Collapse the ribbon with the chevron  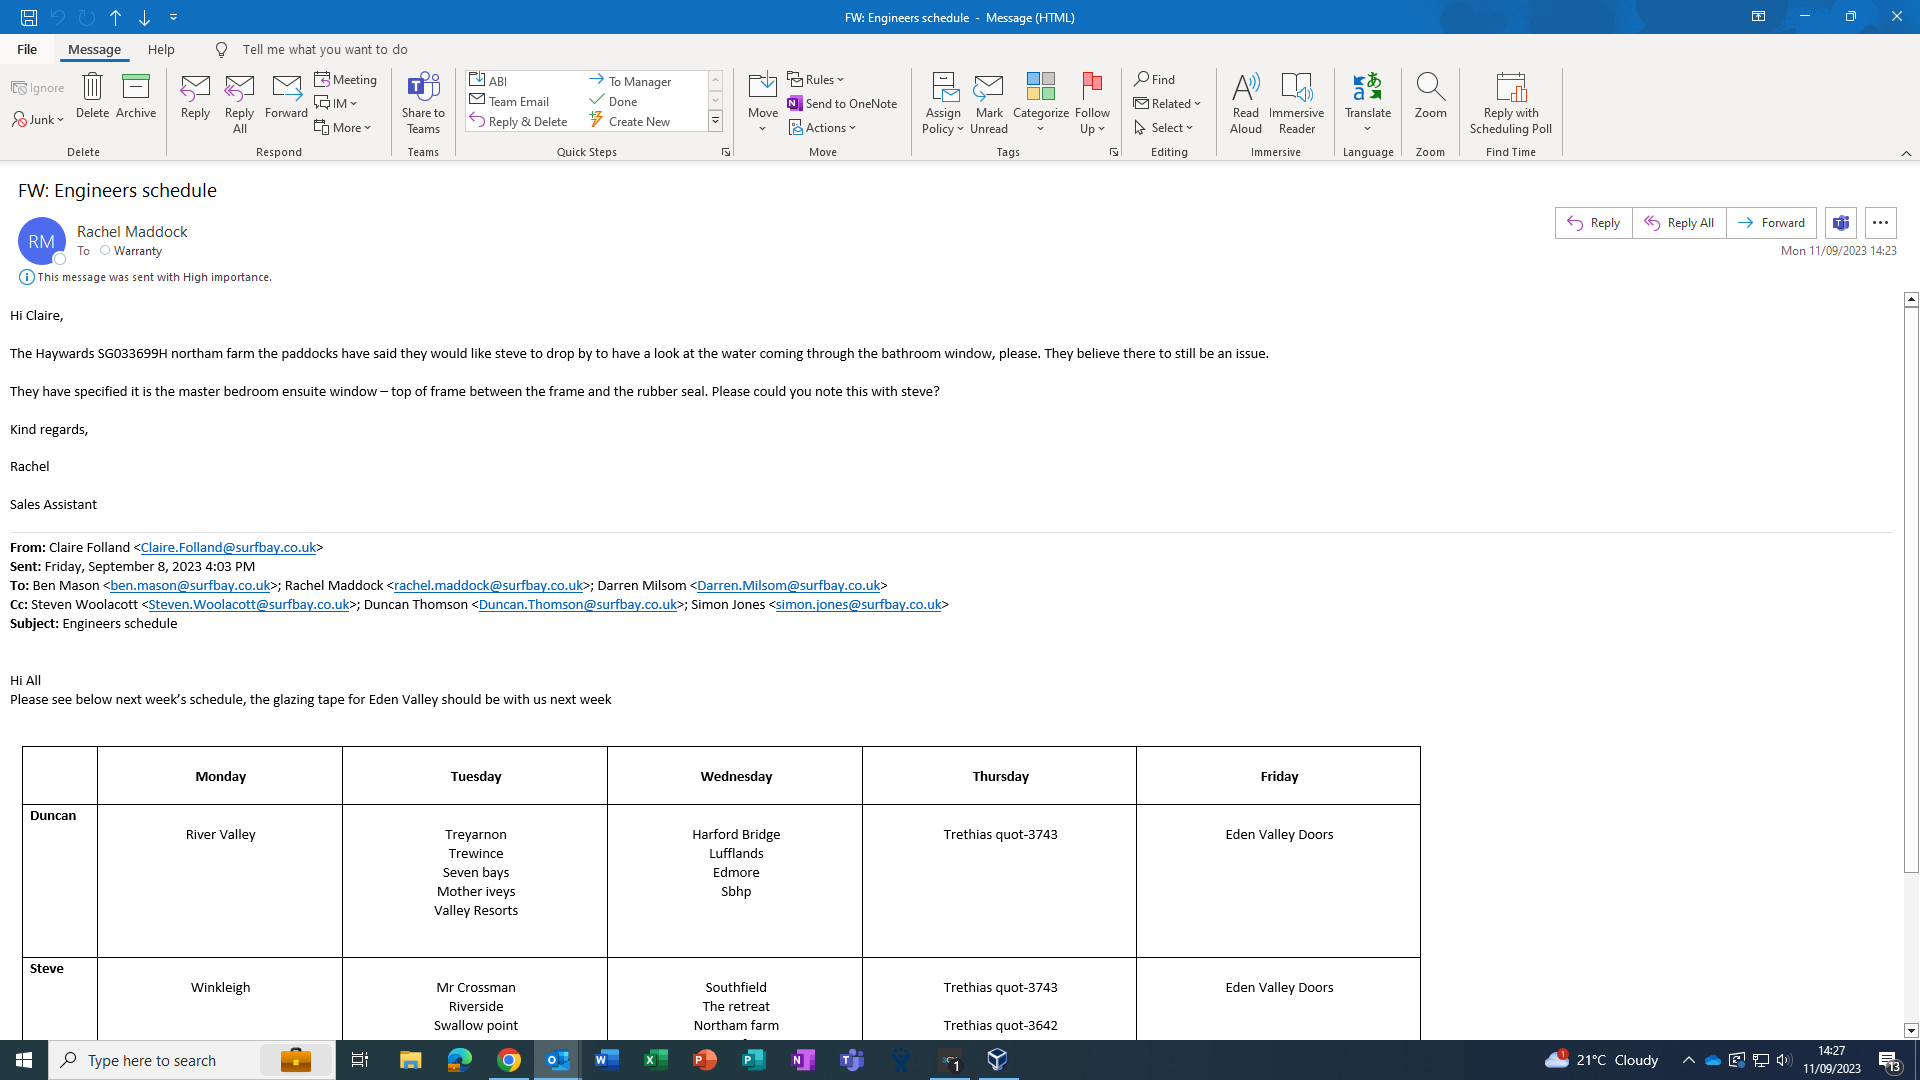[1906, 153]
